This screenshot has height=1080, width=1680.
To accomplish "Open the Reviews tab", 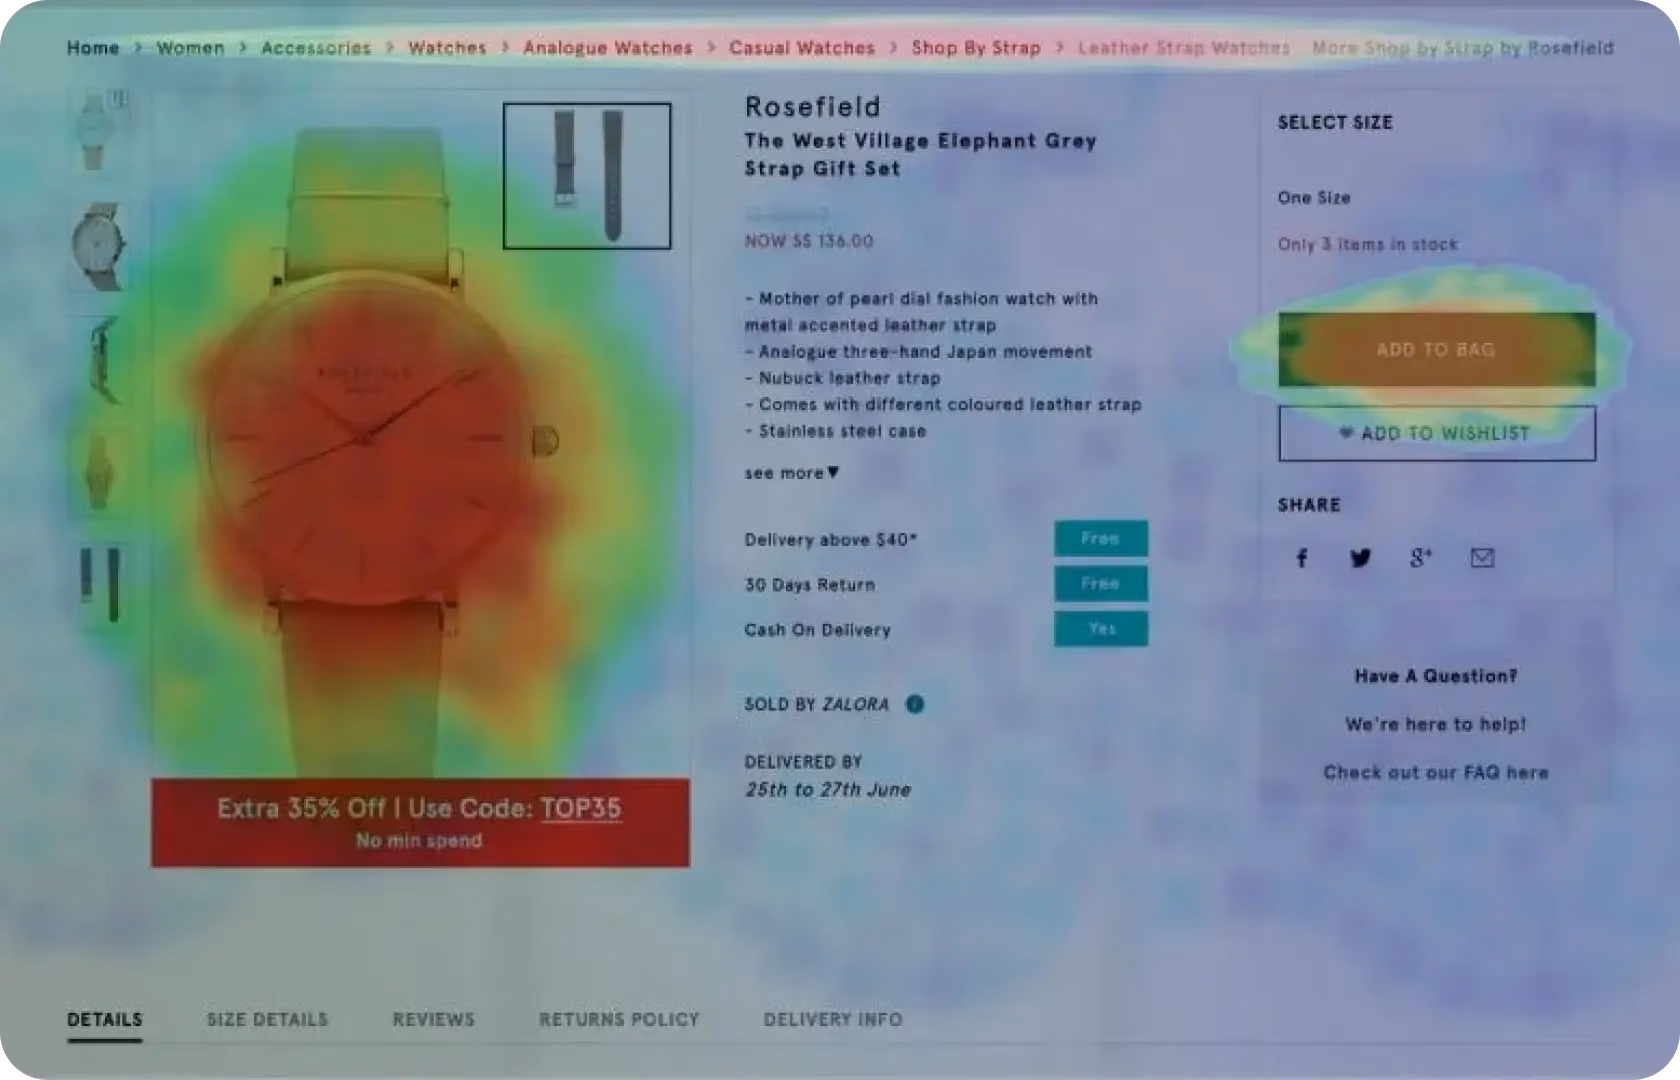I will (433, 1020).
